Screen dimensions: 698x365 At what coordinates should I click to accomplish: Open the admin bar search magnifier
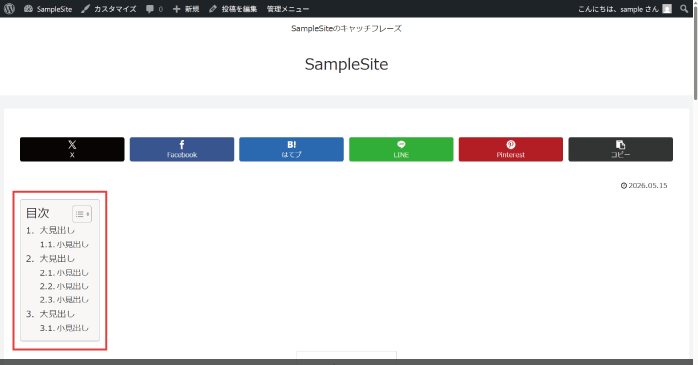684,9
